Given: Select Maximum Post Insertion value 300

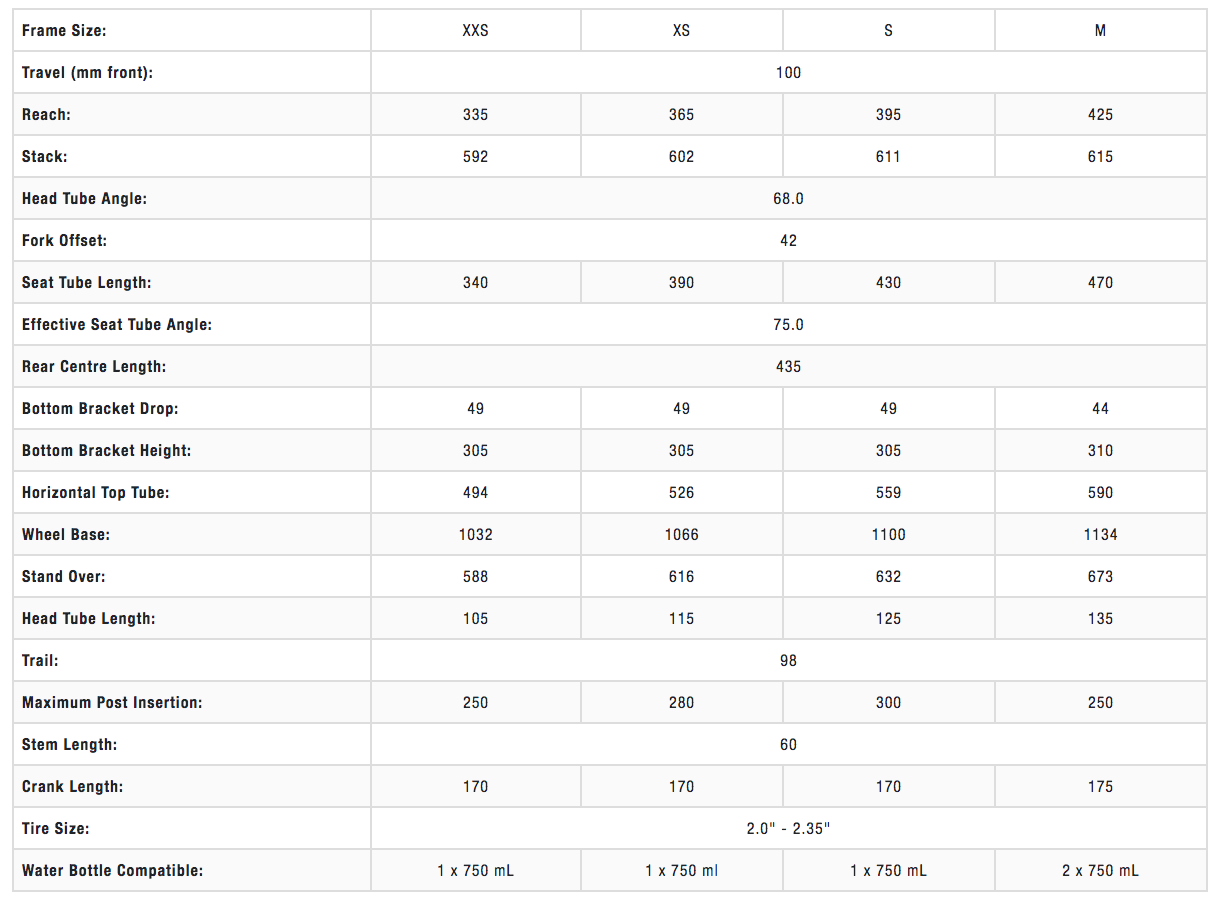Looking at the screenshot, I should [x=888, y=702].
